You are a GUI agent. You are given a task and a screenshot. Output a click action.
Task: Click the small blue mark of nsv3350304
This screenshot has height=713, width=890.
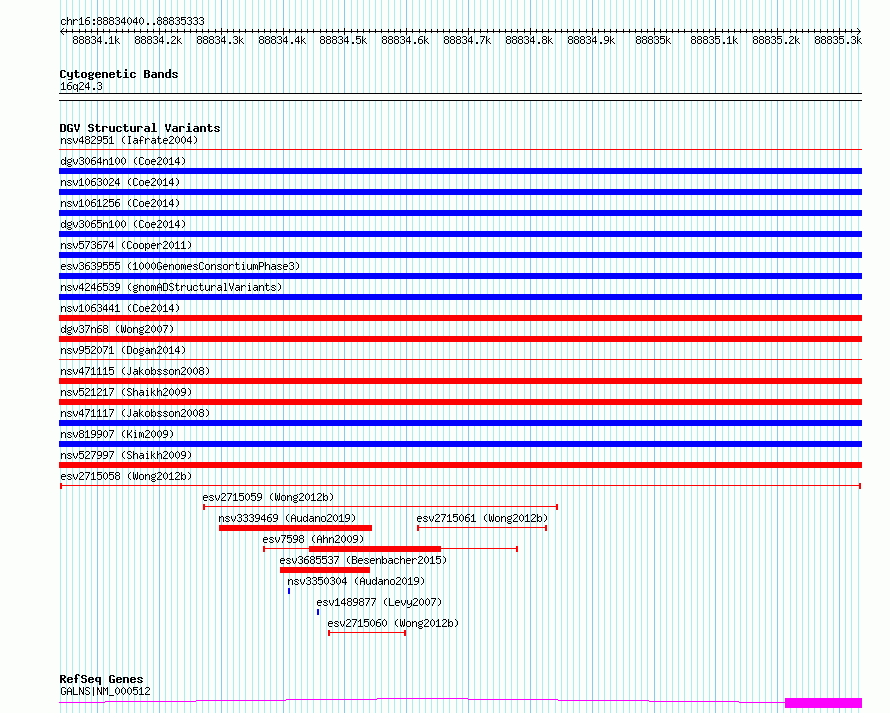[289, 591]
